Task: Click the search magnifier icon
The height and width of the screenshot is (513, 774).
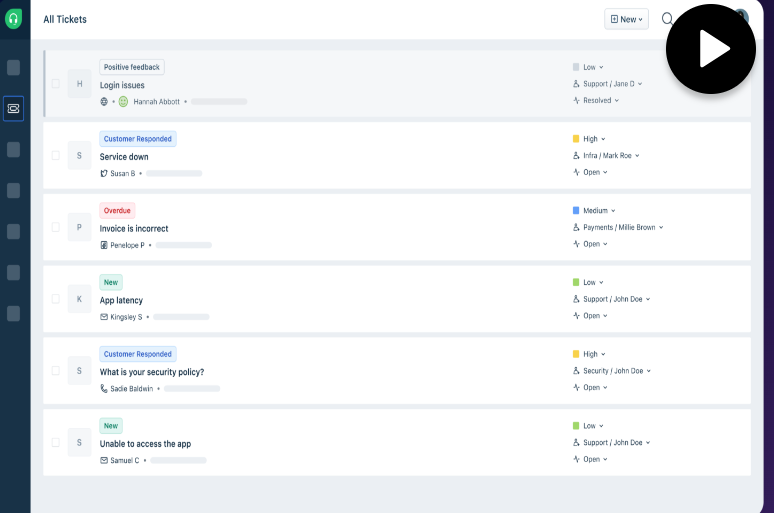Action: [667, 19]
